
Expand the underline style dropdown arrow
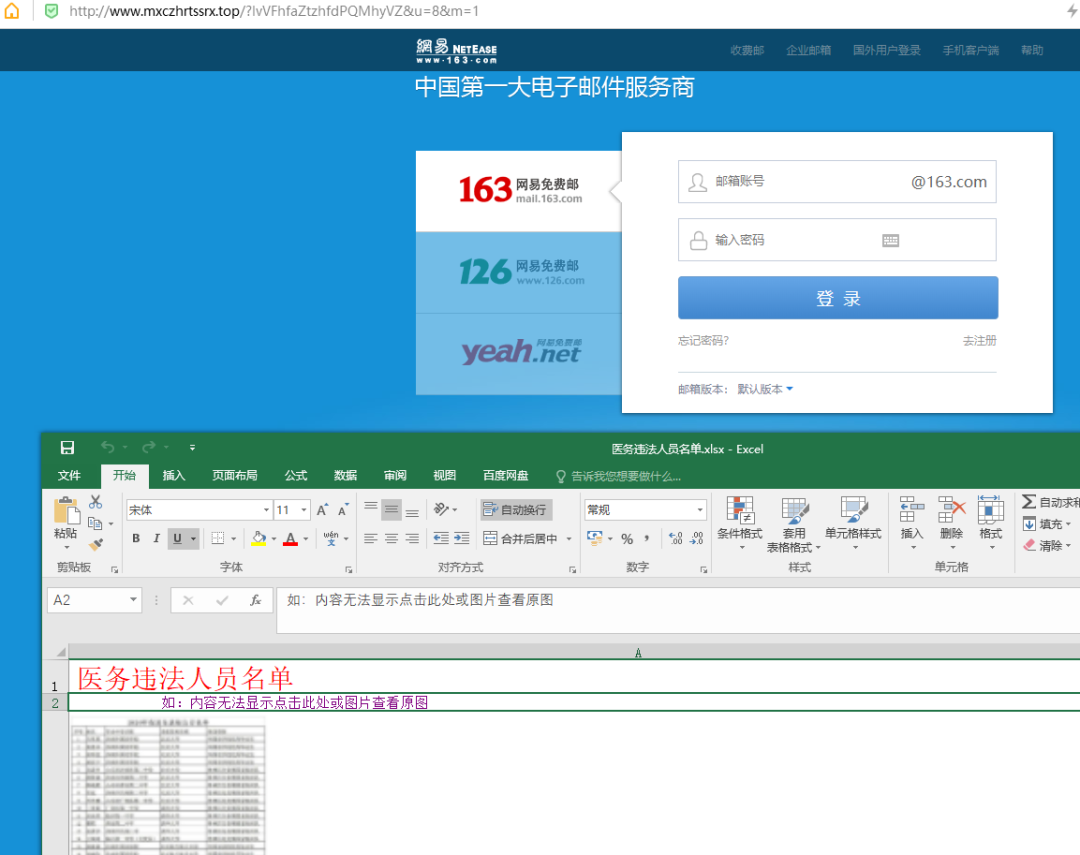click(x=194, y=538)
